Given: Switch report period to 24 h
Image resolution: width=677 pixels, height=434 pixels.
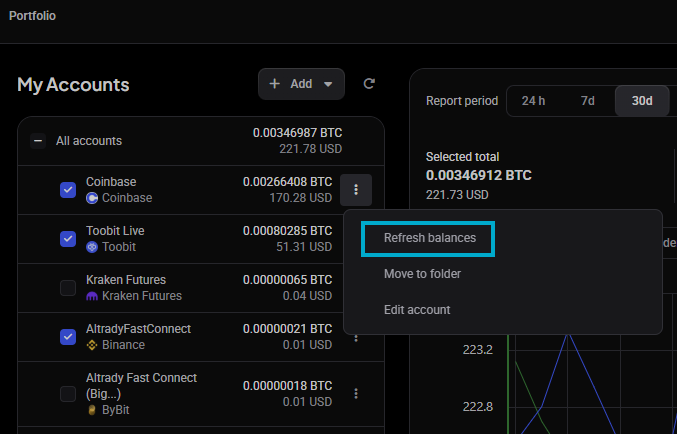Looking at the screenshot, I should click(x=533, y=101).
